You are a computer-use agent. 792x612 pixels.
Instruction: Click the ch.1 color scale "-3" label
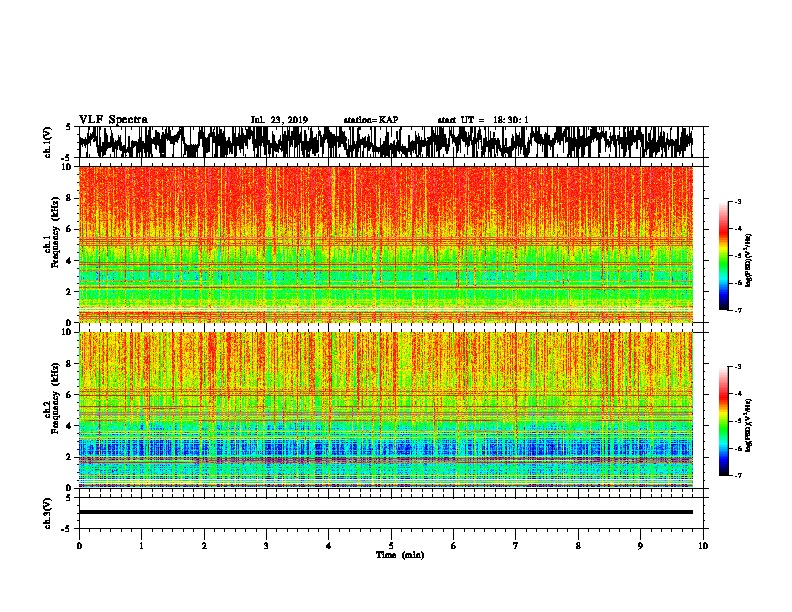(738, 202)
